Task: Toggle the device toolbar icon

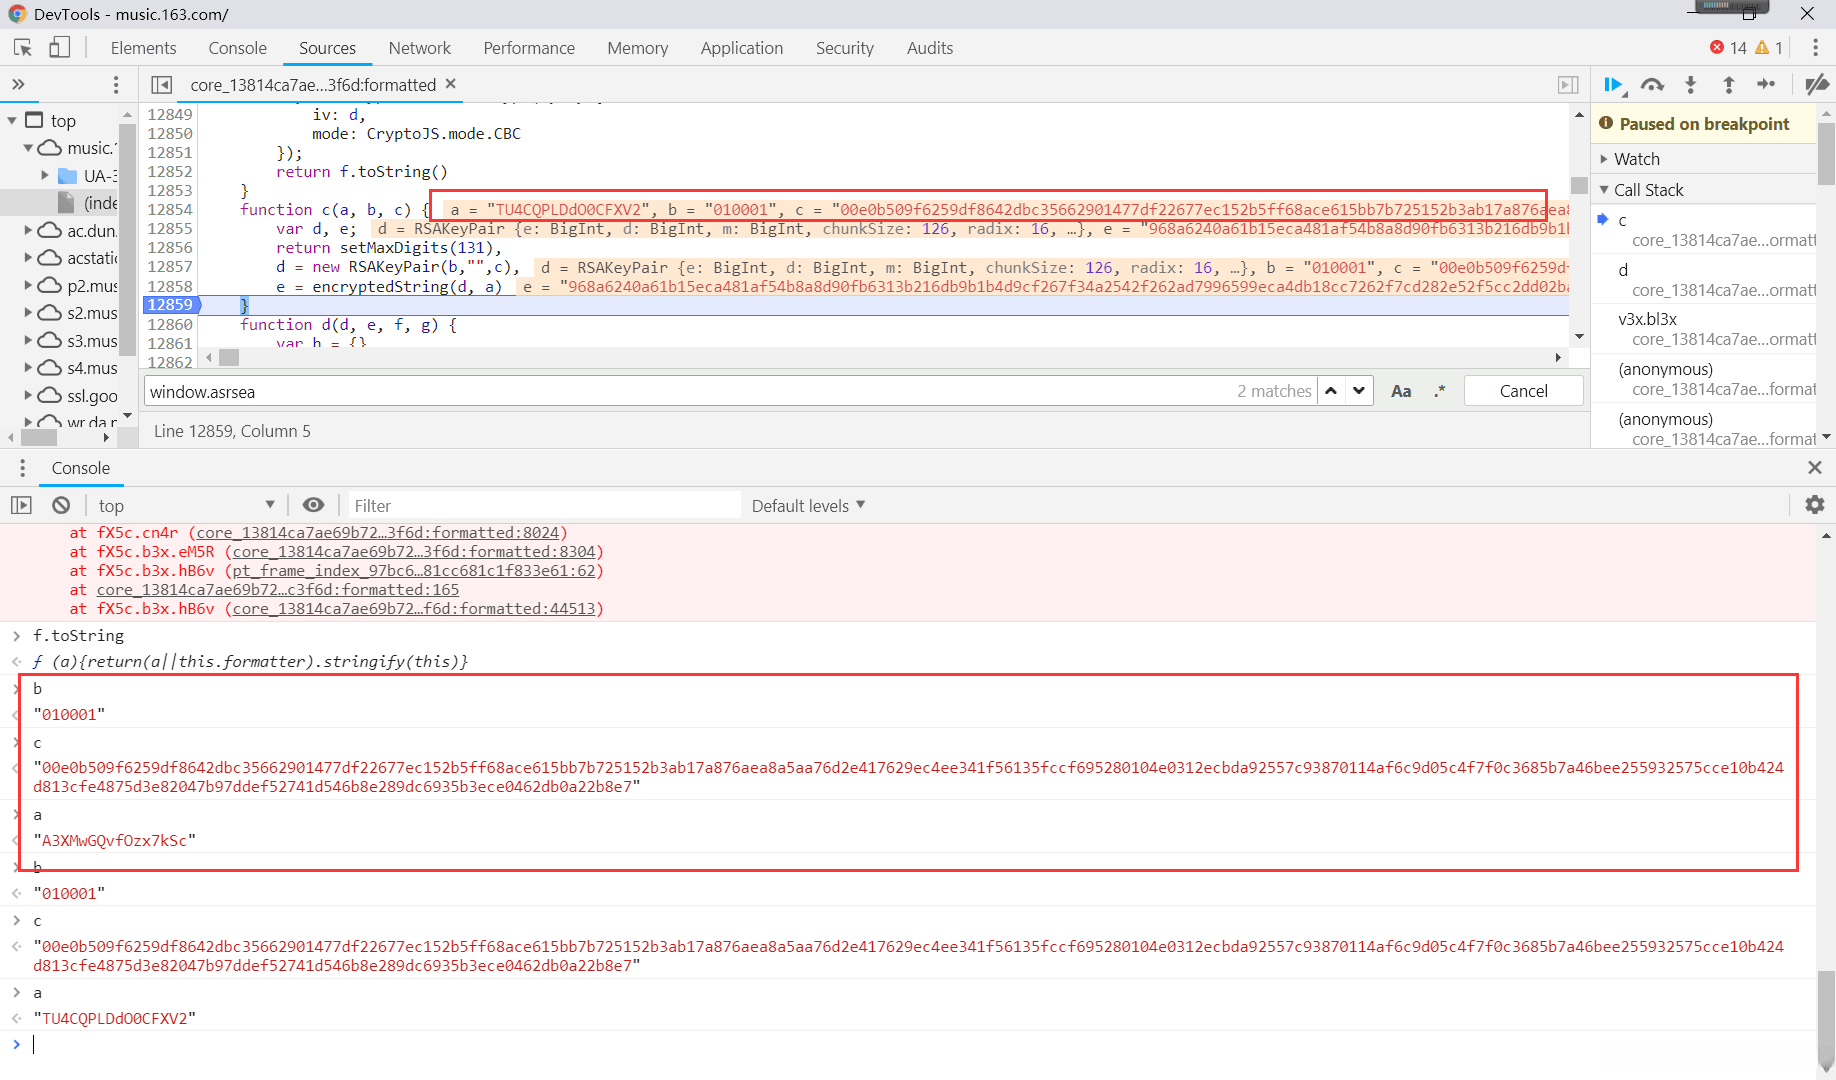Action: click(60, 48)
